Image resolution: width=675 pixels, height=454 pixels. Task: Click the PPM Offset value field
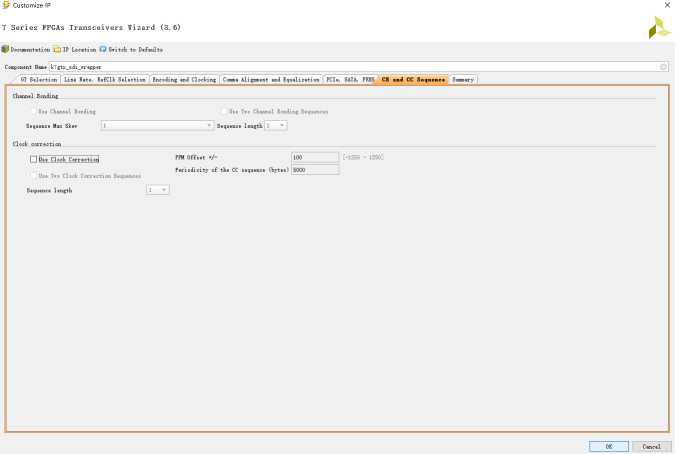(x=315, y=158)
